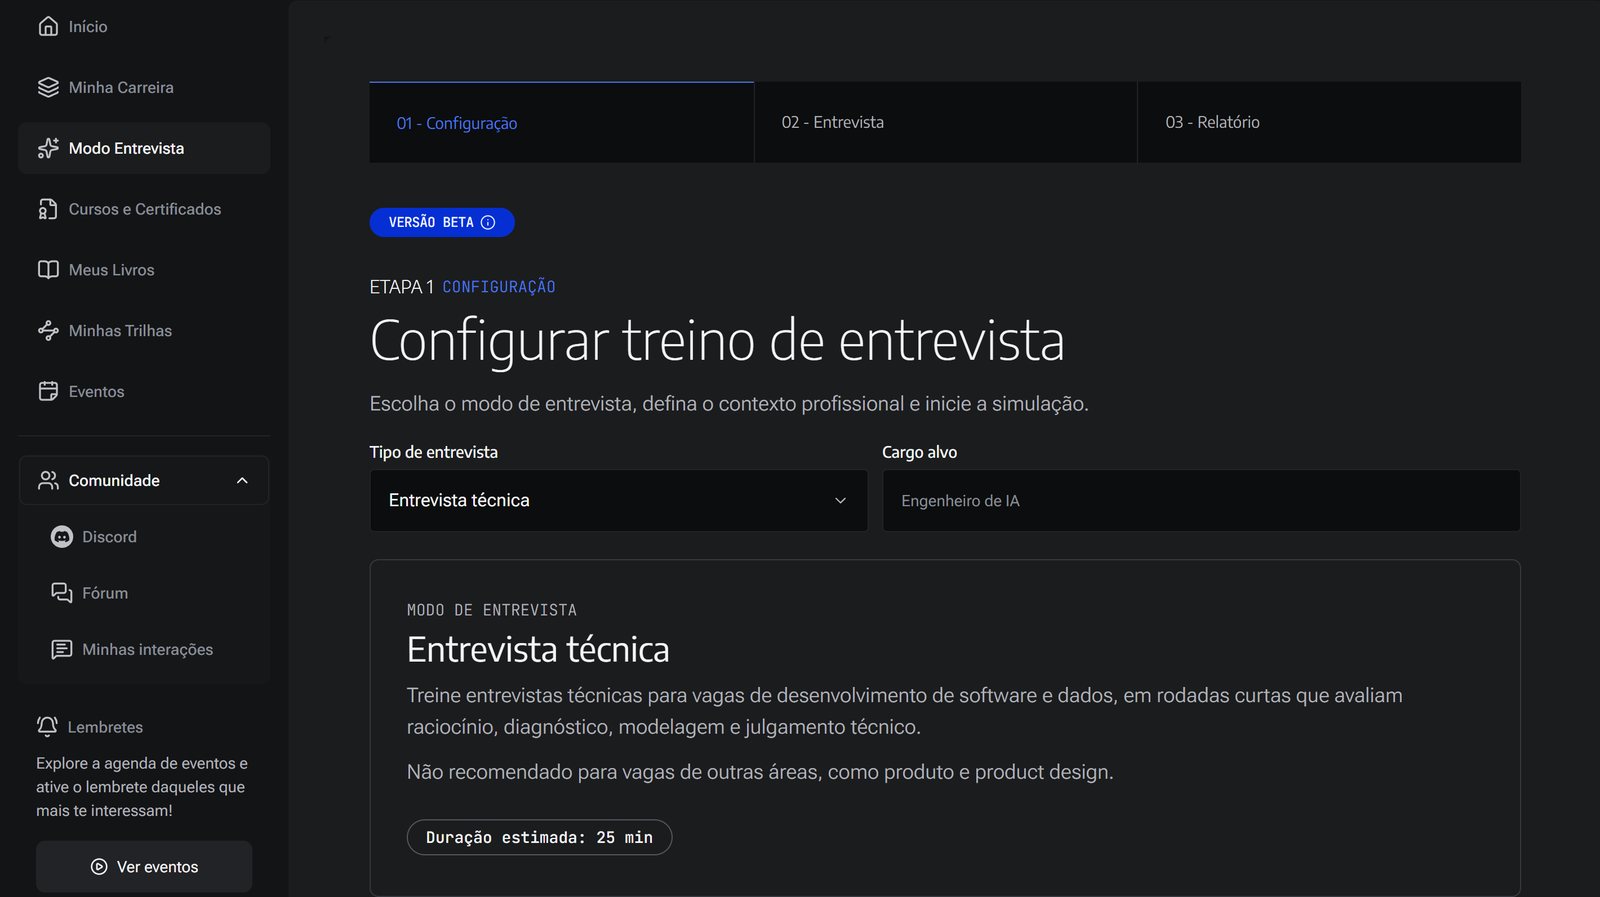Focus the Cargo alvo input field
This screenshot has height=897, width=1600.
tap(1201, 500)
